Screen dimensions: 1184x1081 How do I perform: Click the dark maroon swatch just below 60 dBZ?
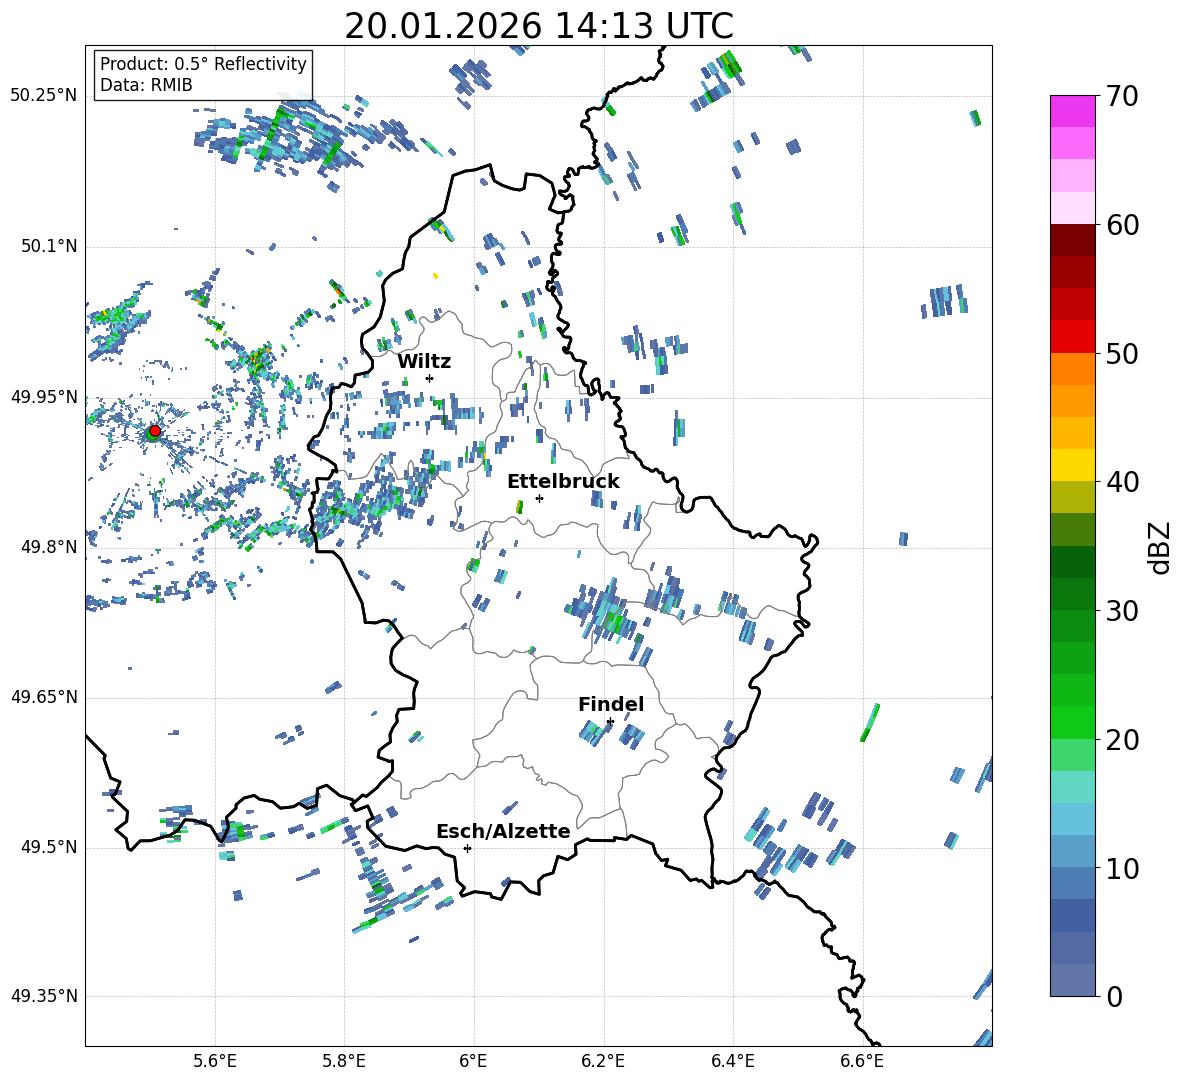[x=1072, y=240]
